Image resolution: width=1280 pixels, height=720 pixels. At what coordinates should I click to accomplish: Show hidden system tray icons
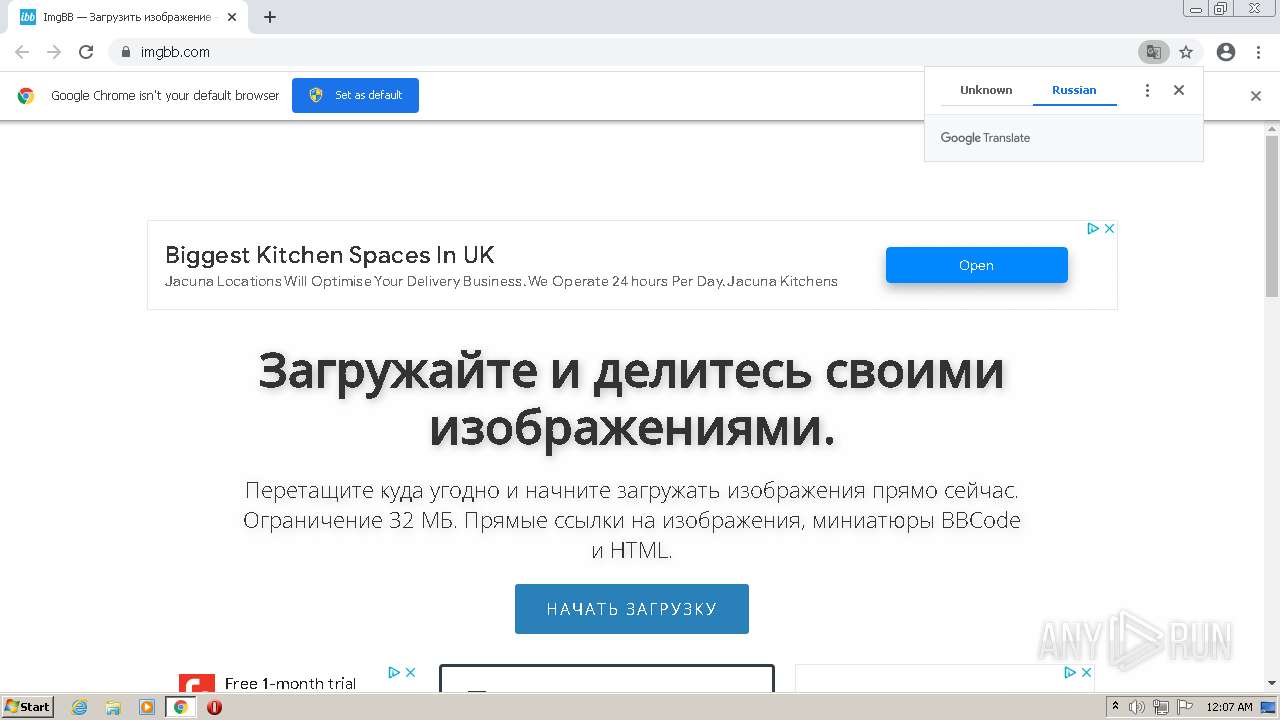(1116, 707)
